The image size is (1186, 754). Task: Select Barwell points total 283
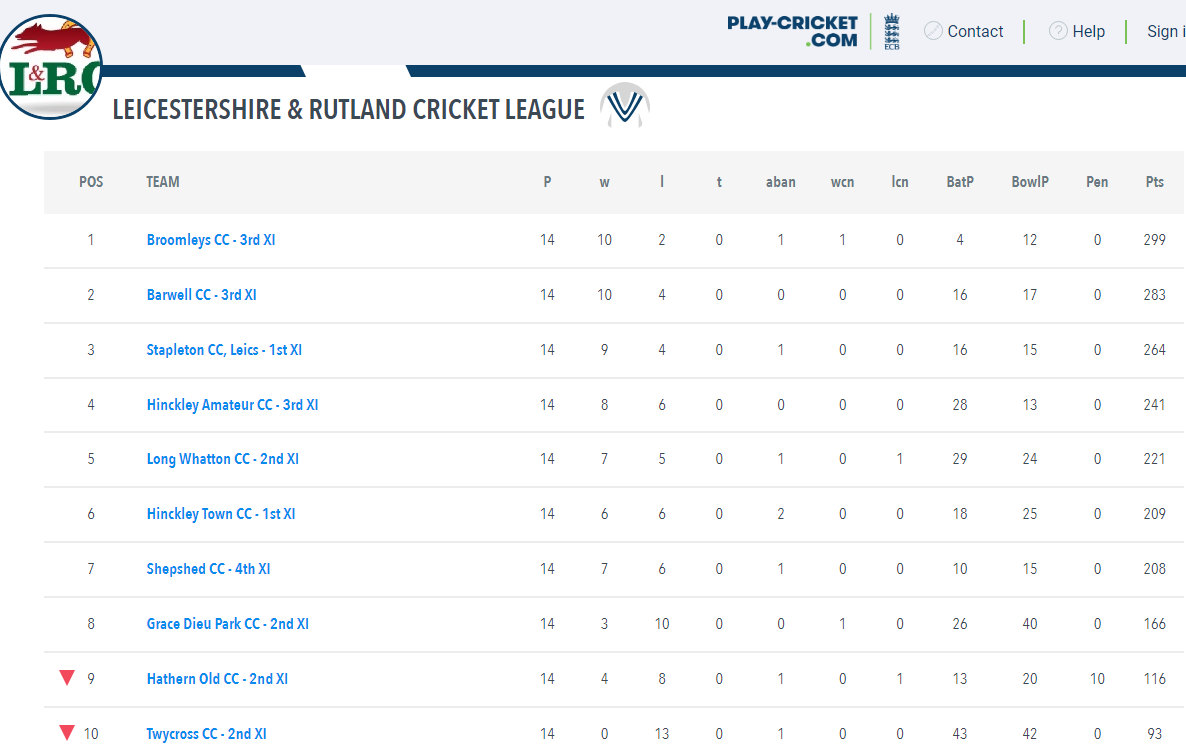point(1154,295)
